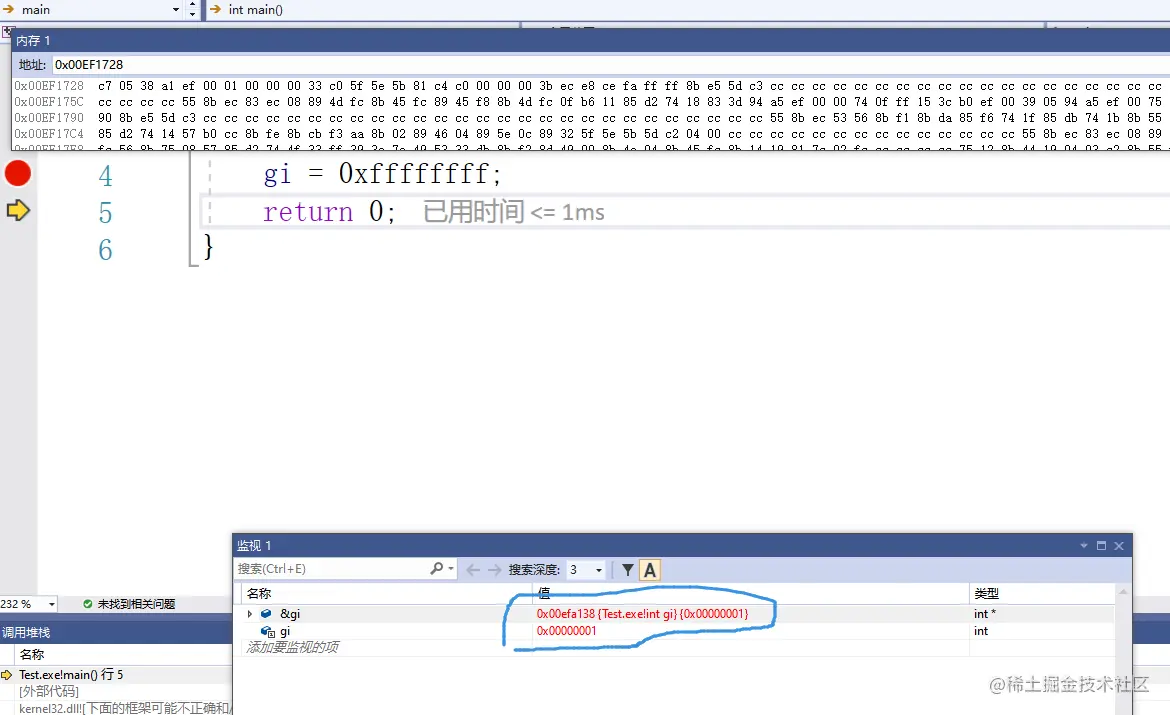Screen dimensions: 1170x715
Task: Toggle the red breakpoint on line 4
Action: (18, 173)
